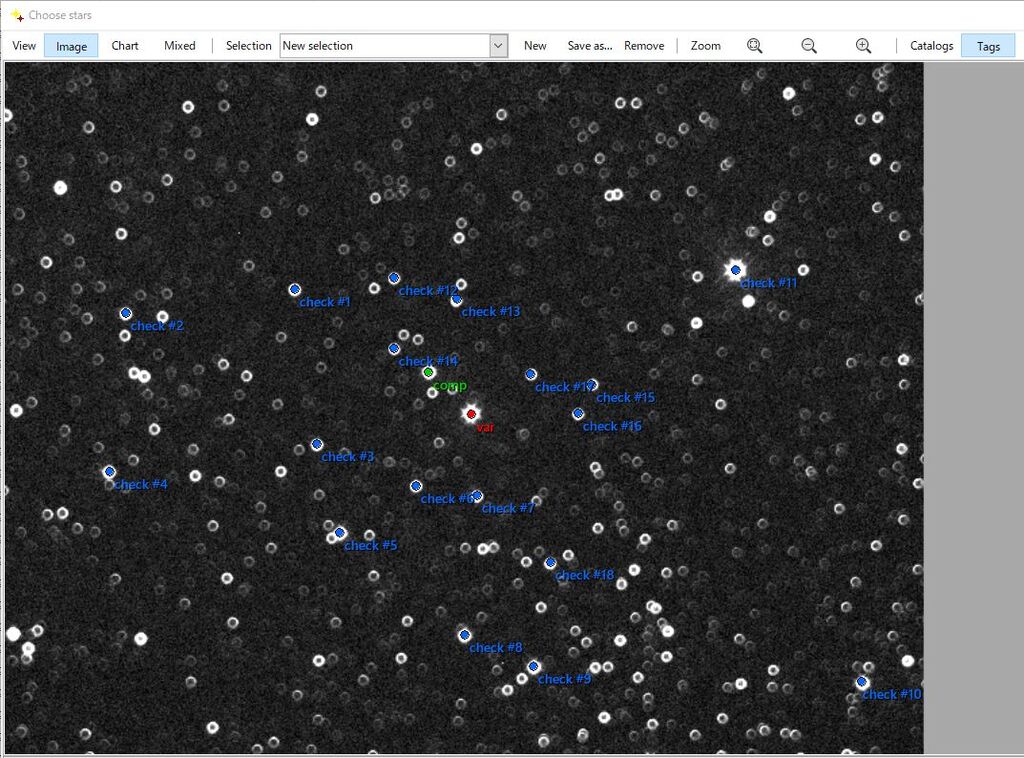Click the check #12 star marker
The height and width of the screenshot is (758, 1024).
coord(394,278)
